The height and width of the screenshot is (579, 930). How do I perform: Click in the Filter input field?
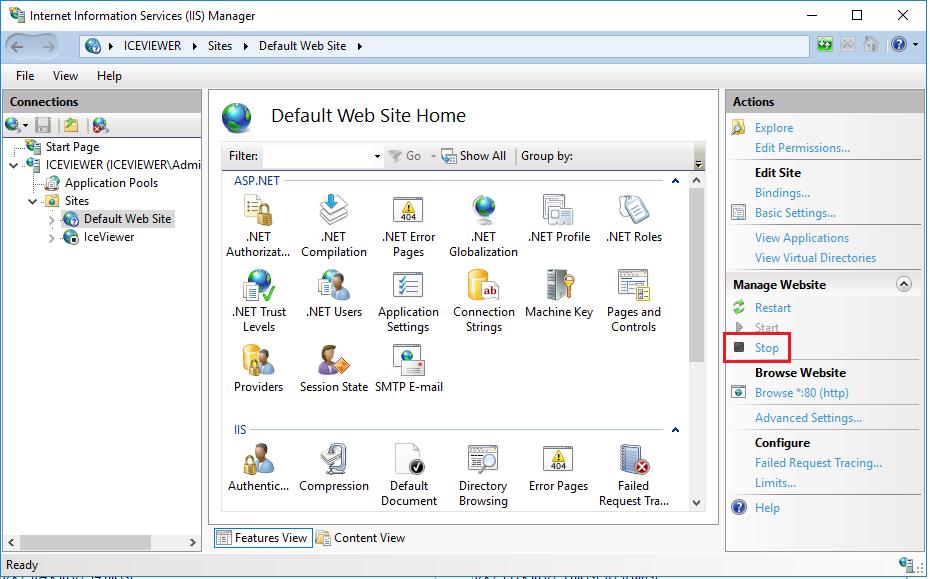pyautogui.click(x=317, y=156)
